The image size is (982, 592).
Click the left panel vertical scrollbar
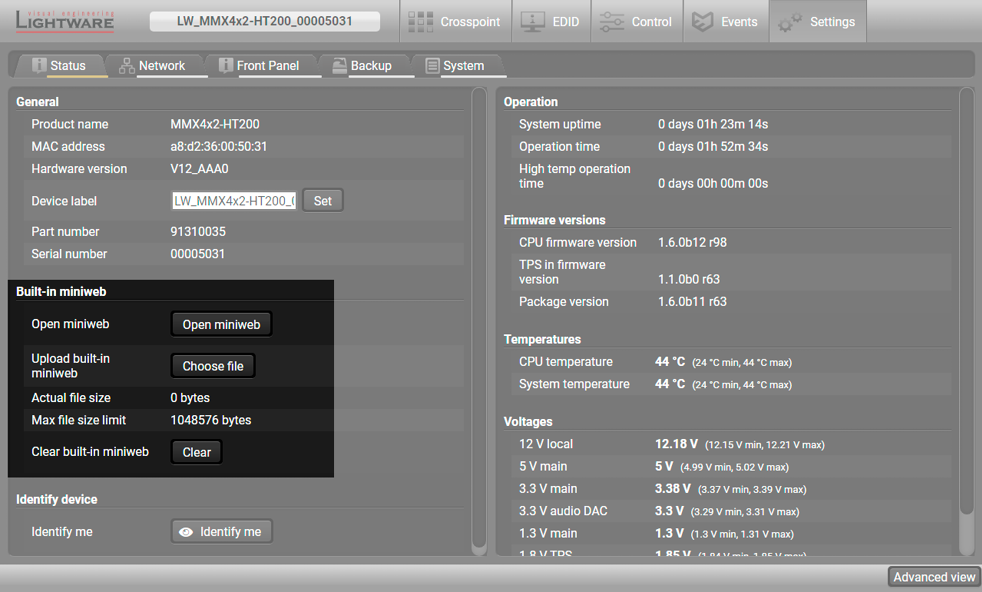pos(479,321)
